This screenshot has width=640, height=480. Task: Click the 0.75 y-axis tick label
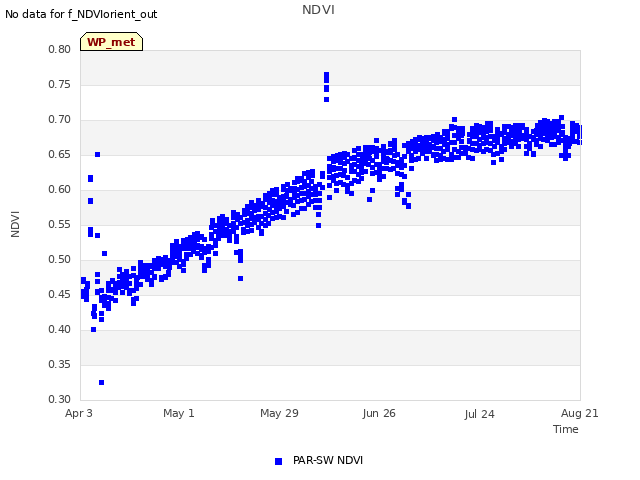[x=60, y=84]
